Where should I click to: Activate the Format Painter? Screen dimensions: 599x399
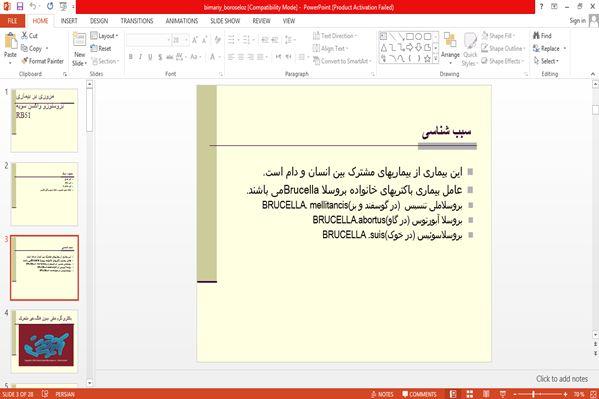(x=43, y=61)
